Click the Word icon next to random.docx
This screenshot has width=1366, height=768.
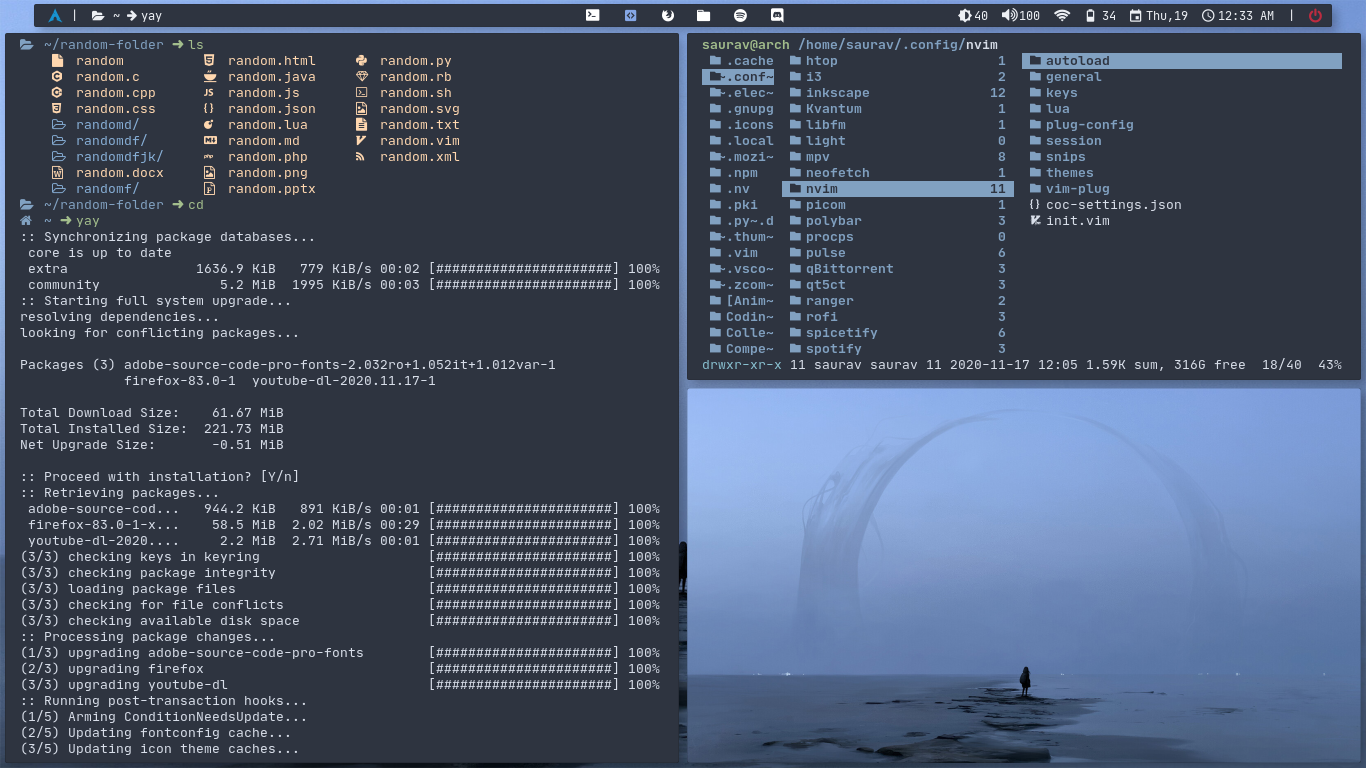pyautogui.click(x=57, y=173)
